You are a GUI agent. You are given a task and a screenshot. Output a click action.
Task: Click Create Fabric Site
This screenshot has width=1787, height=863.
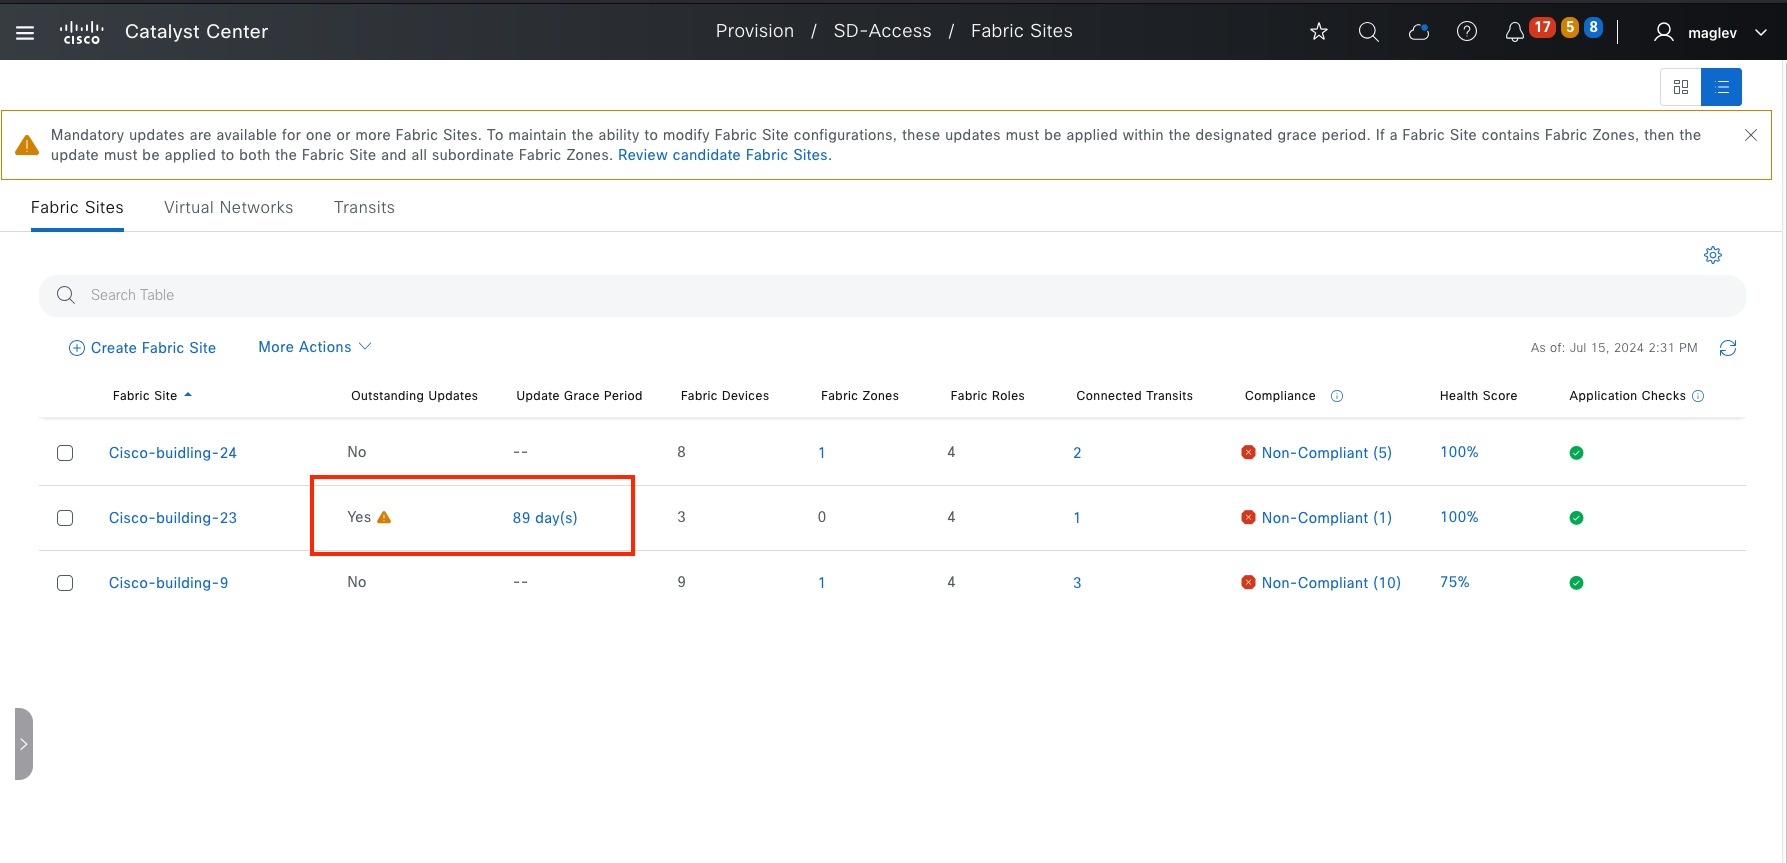pos(142,348)
